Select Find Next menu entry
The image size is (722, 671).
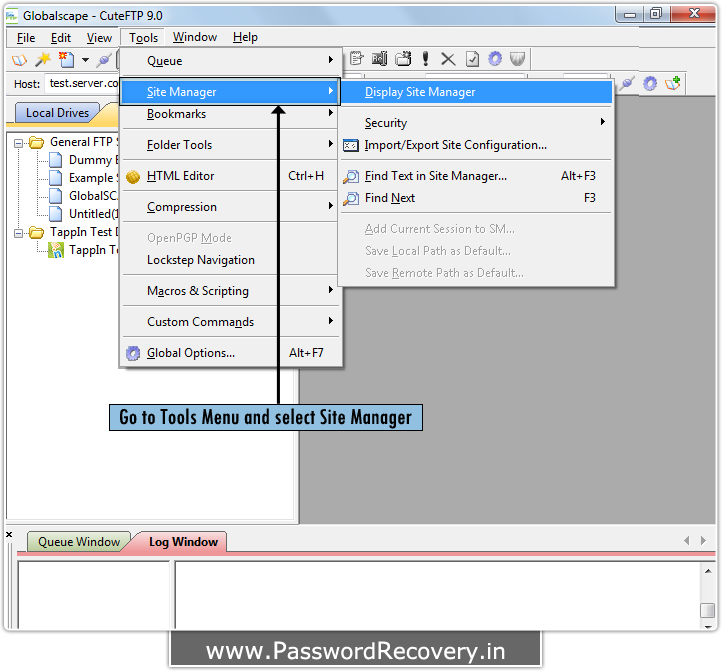coord(476,198)
